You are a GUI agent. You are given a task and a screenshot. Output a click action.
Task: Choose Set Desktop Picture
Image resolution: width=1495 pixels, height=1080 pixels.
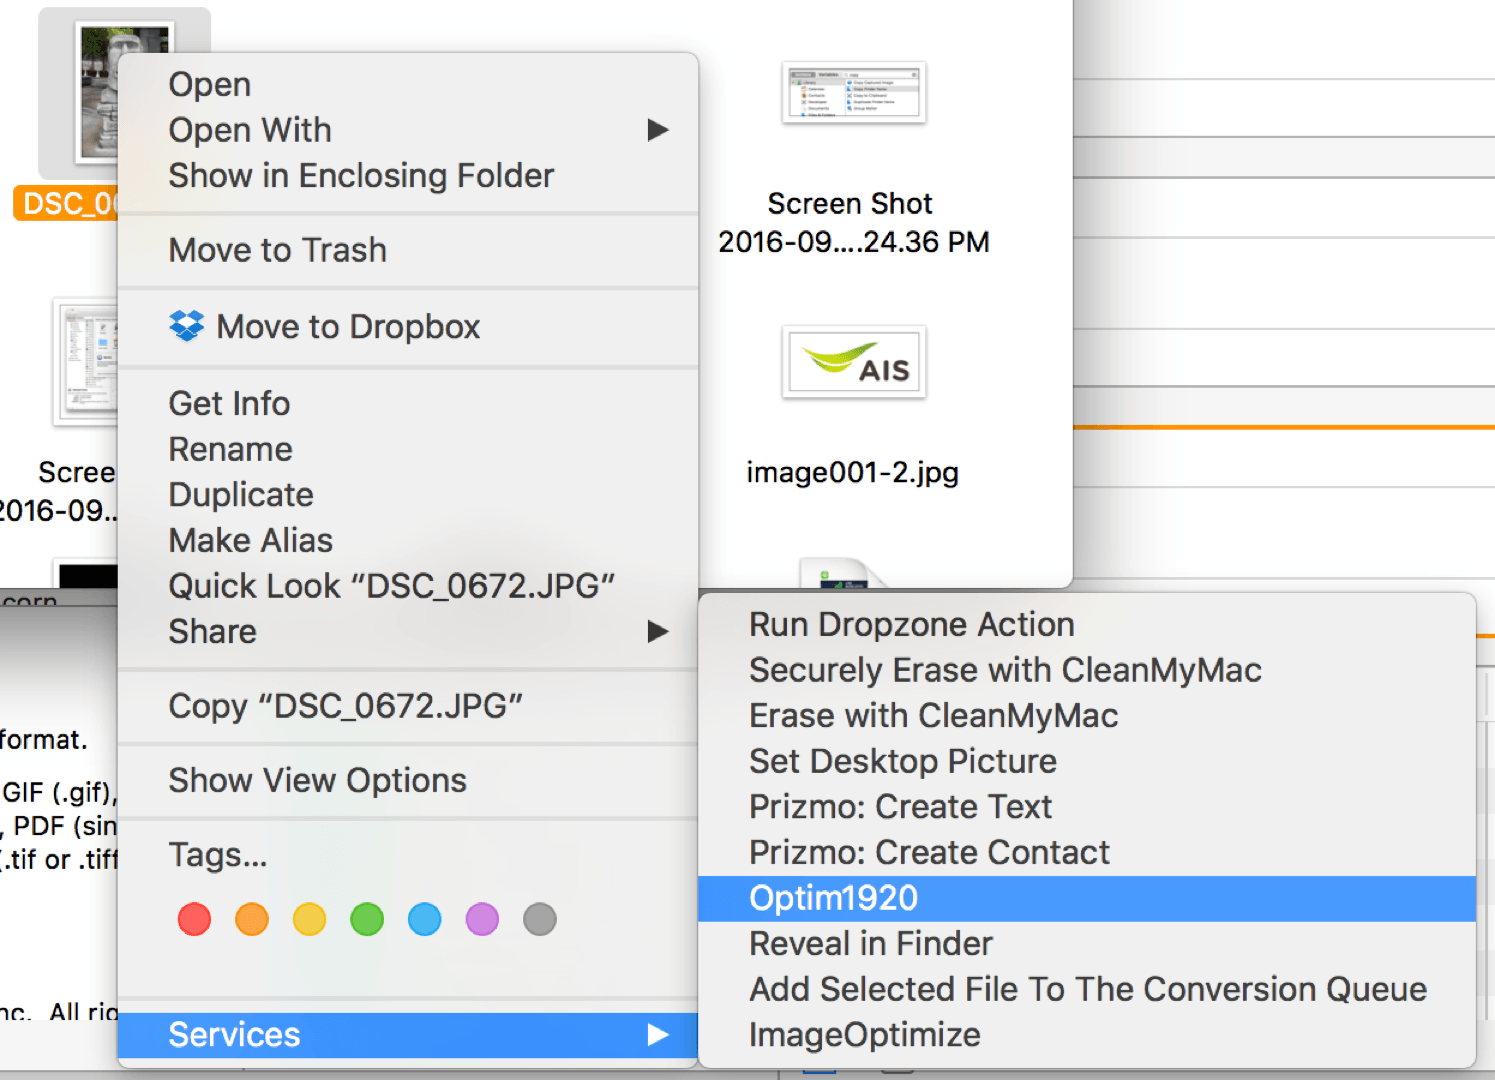coord(902,761)
